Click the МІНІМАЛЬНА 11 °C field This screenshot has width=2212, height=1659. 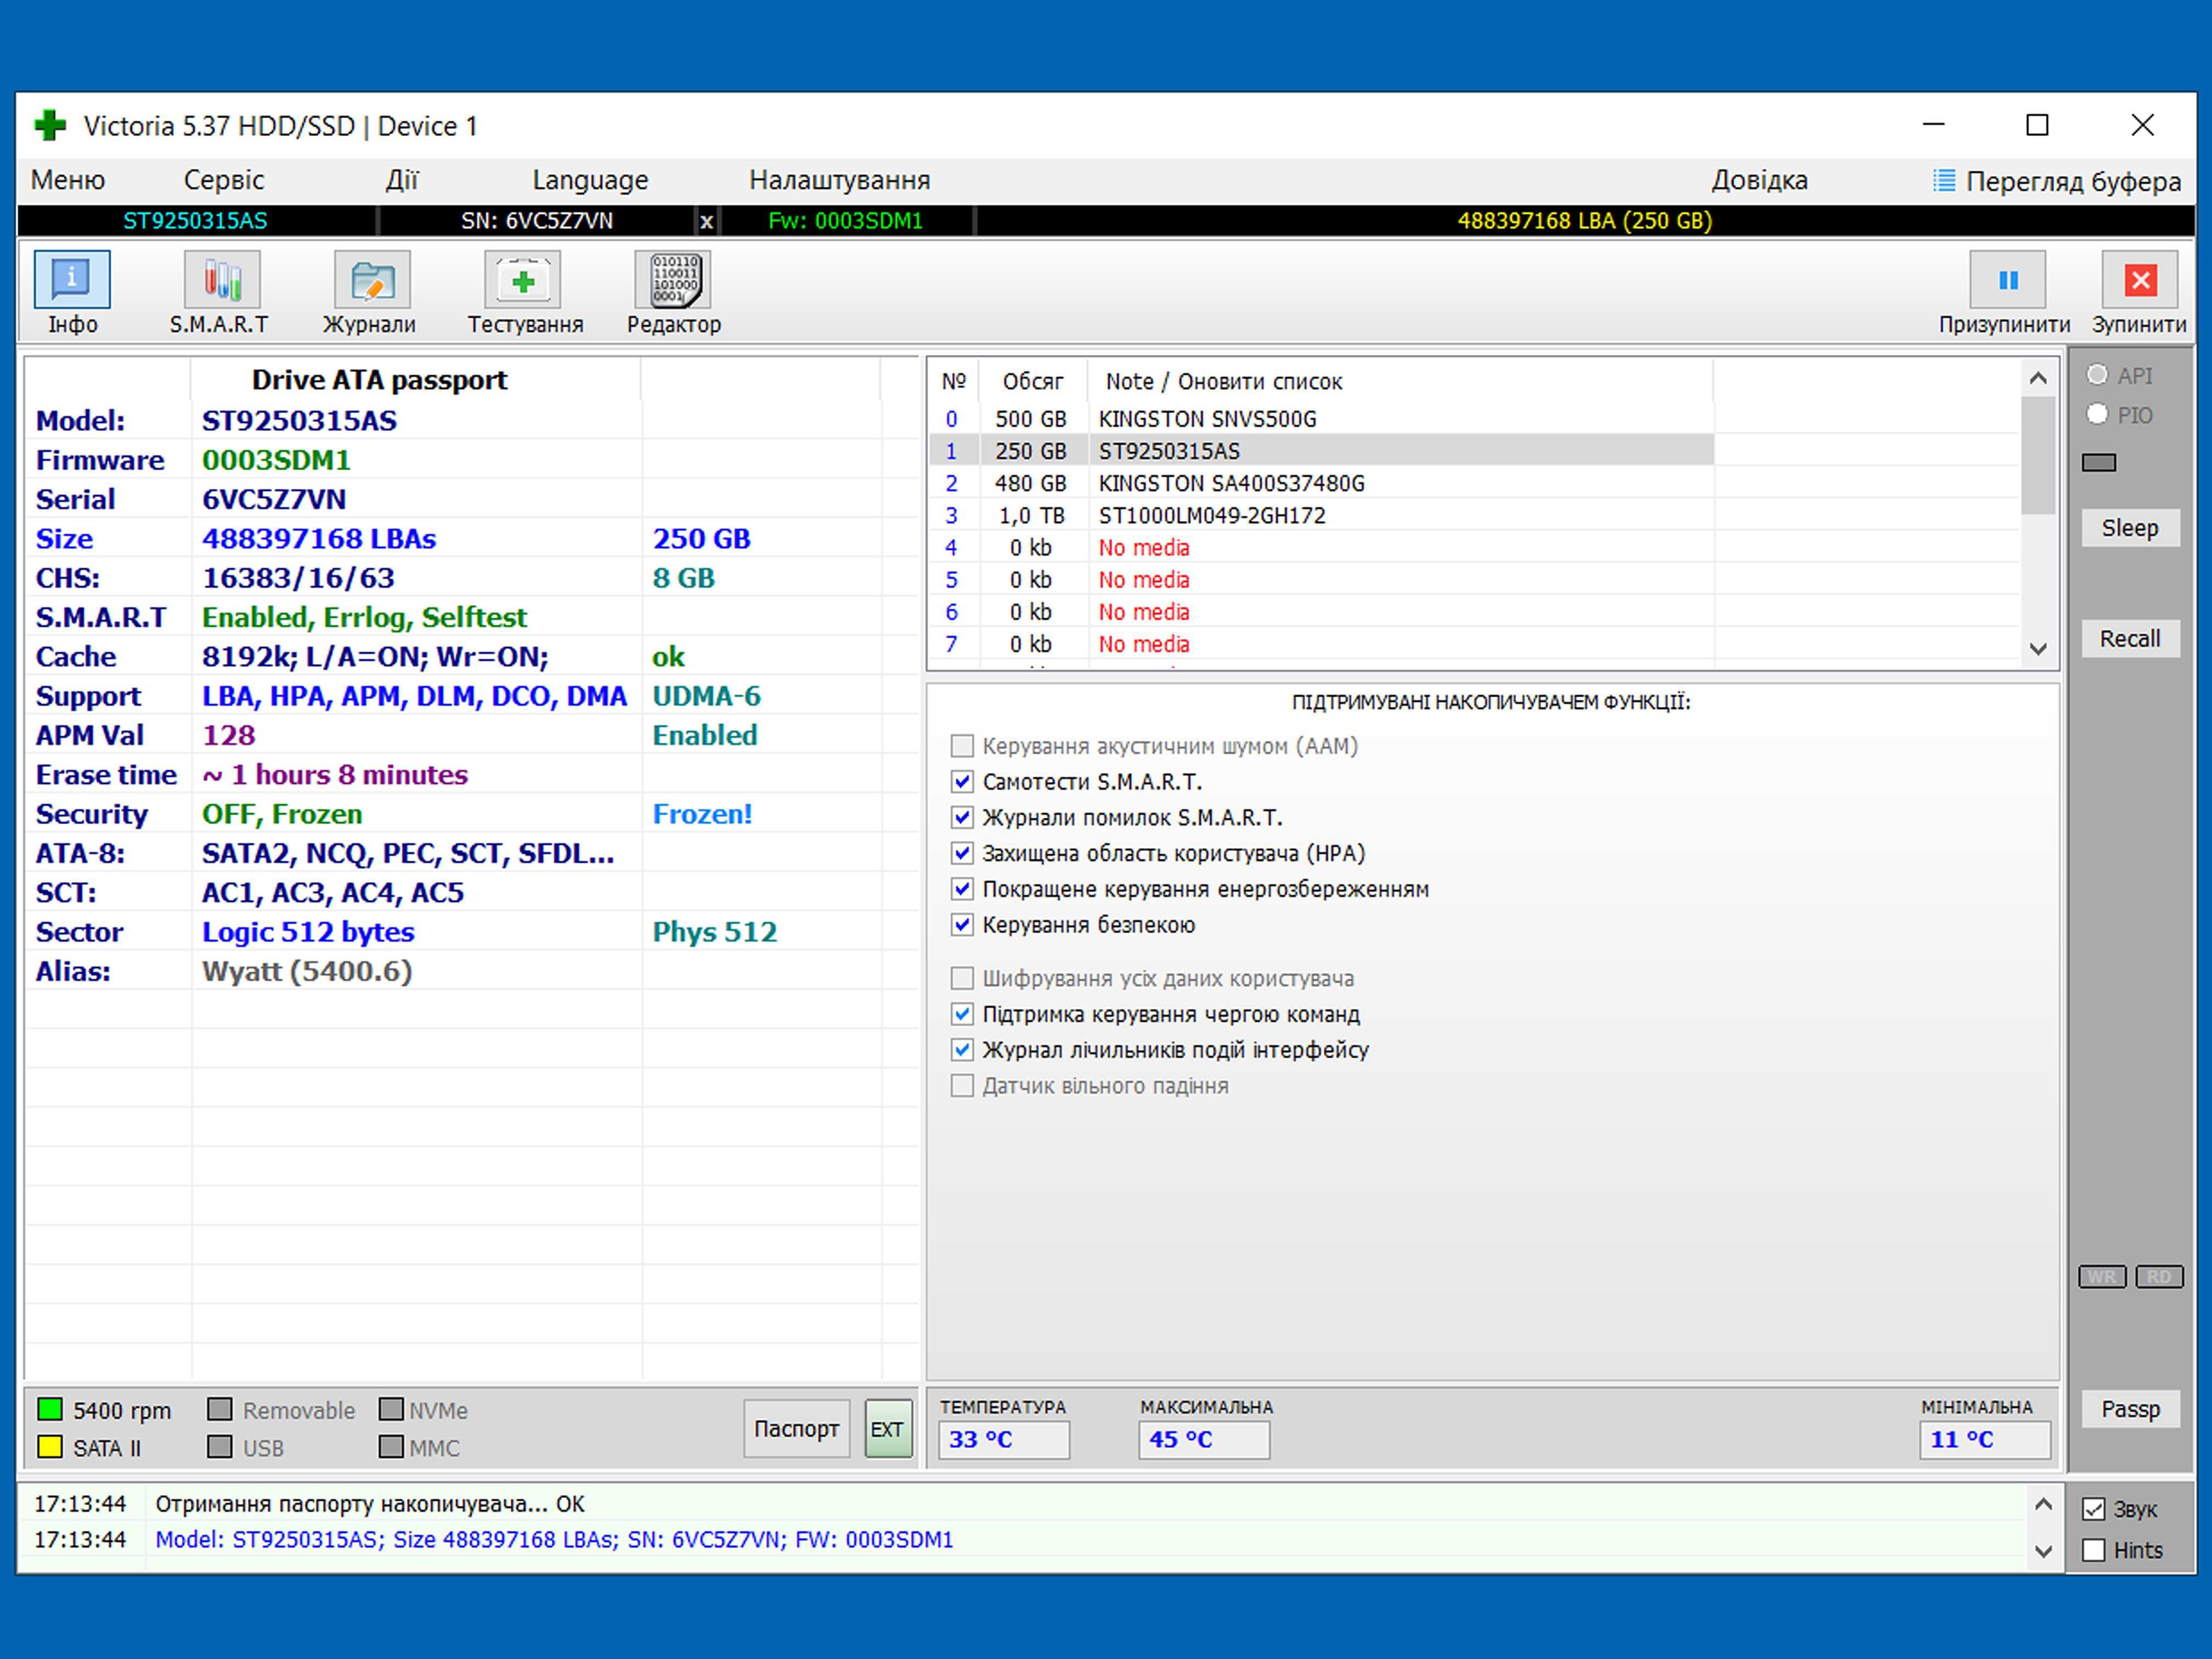(1985, 1440)
